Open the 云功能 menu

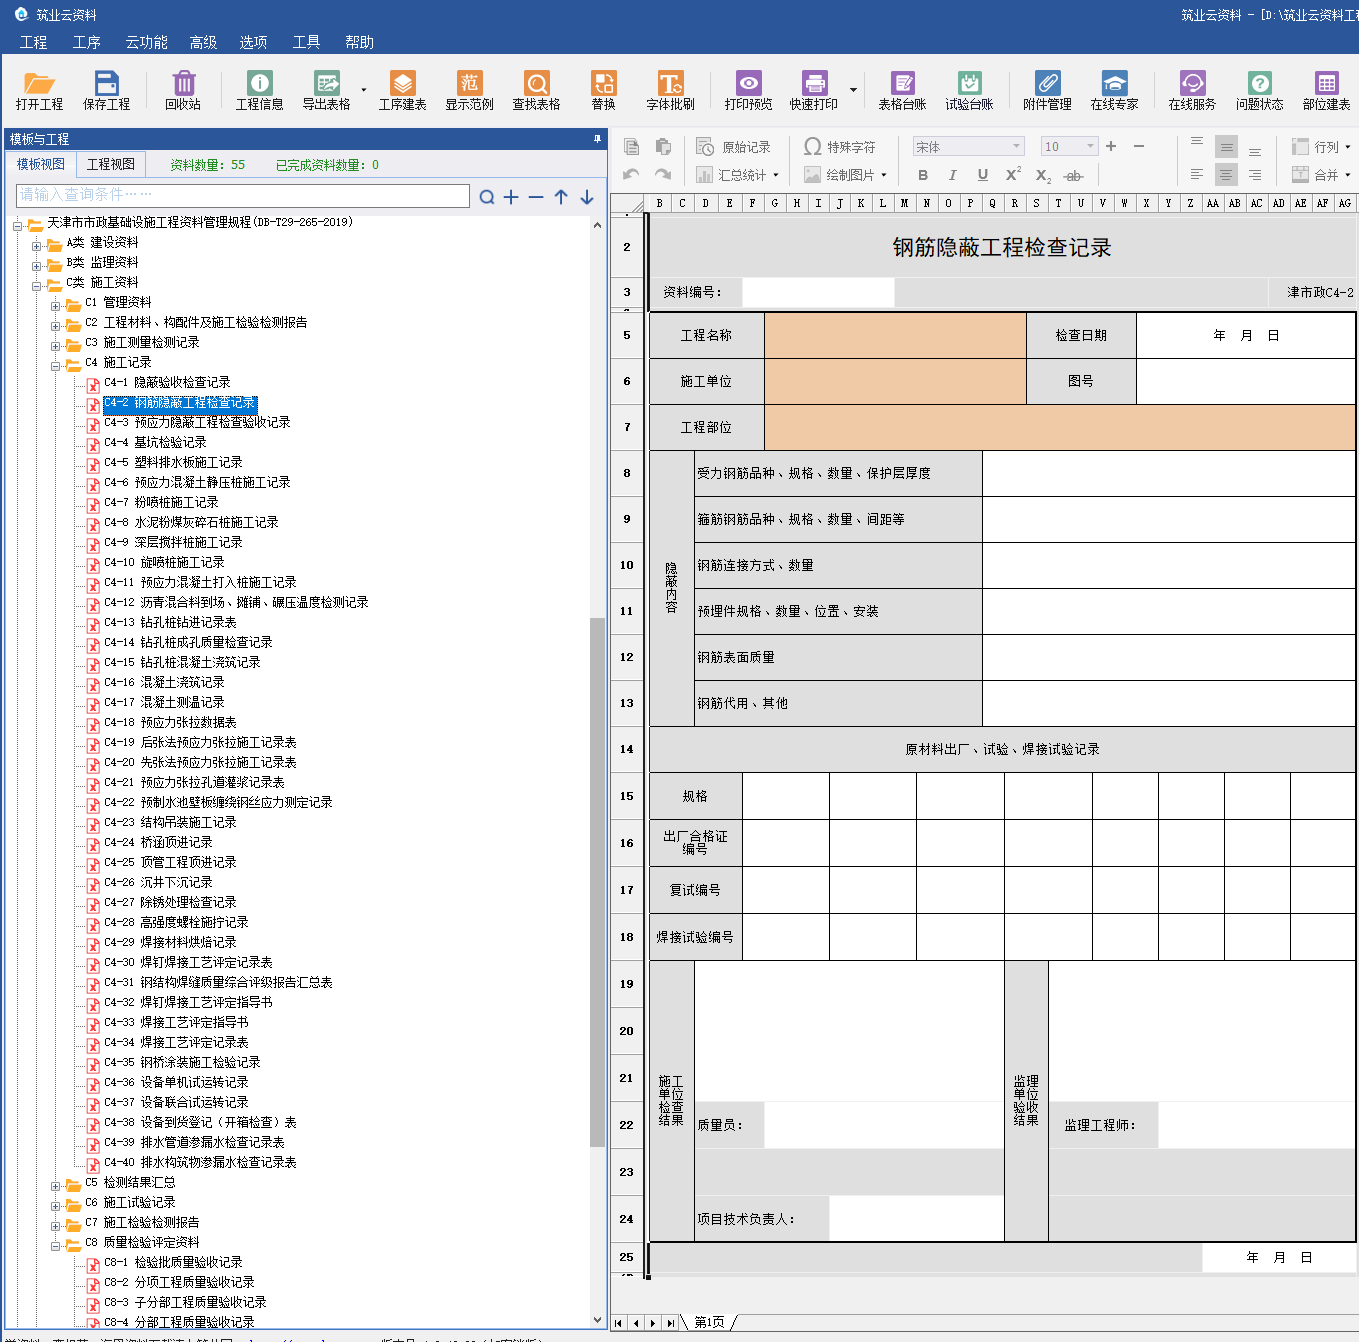point(146,42)
